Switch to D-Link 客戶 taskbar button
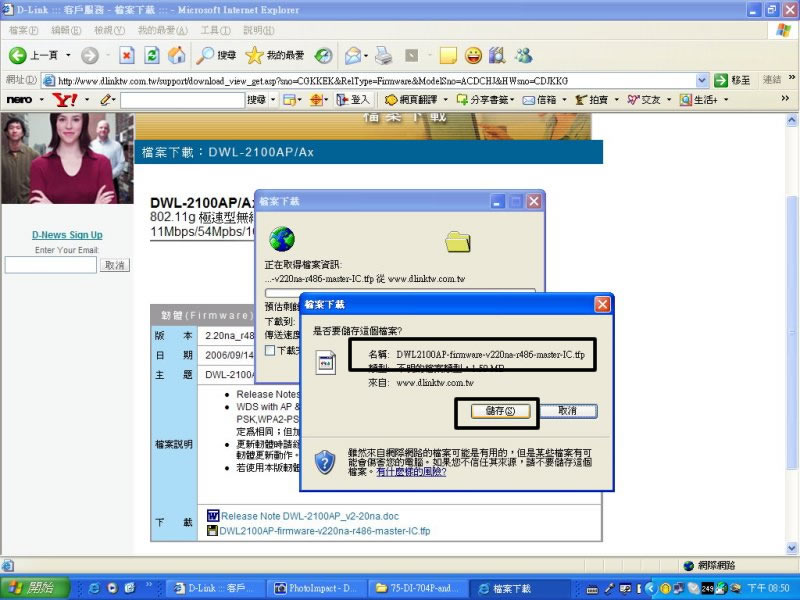Screen dimensions: 800x600 click(x=214, y=588)
